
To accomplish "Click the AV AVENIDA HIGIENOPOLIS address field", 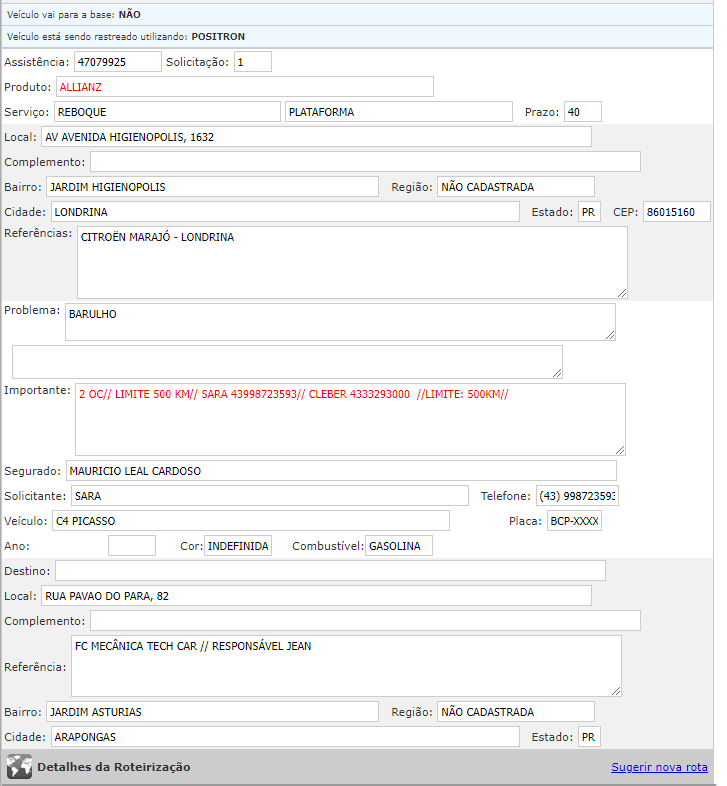I will [x=316, y=137].
